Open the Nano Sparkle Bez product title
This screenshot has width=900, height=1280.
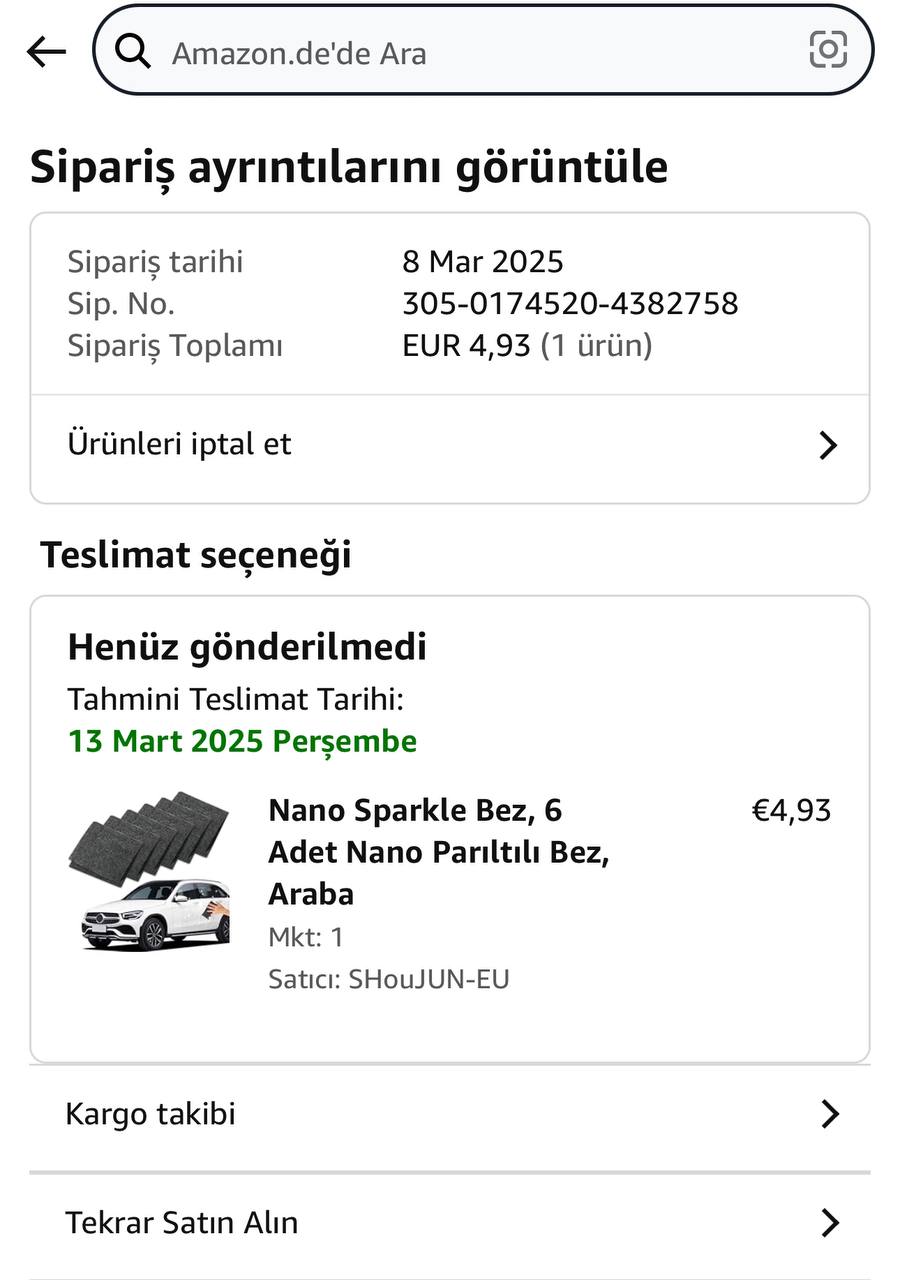pos(438,851)
